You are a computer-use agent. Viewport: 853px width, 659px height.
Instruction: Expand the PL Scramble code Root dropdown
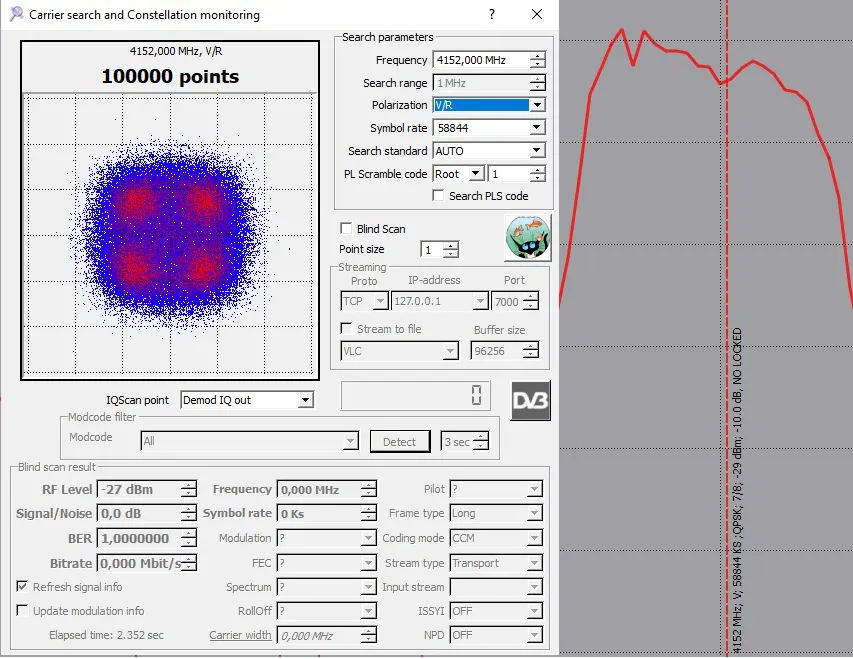(476, 174)
